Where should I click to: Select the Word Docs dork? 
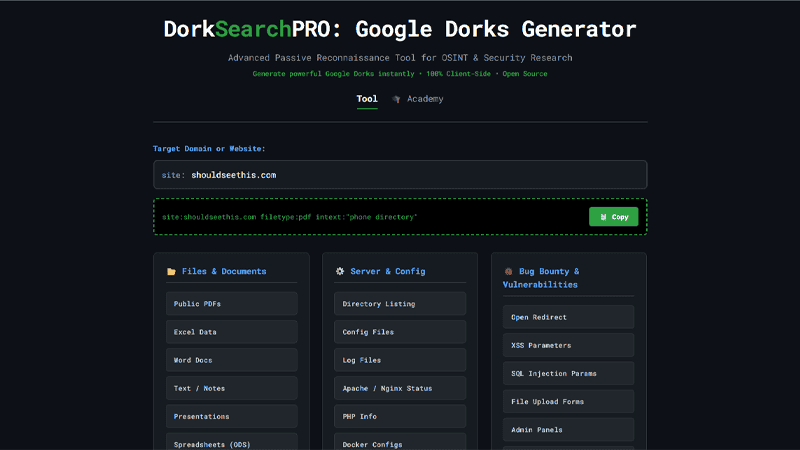pyautogui.click(x=232, y=360)
